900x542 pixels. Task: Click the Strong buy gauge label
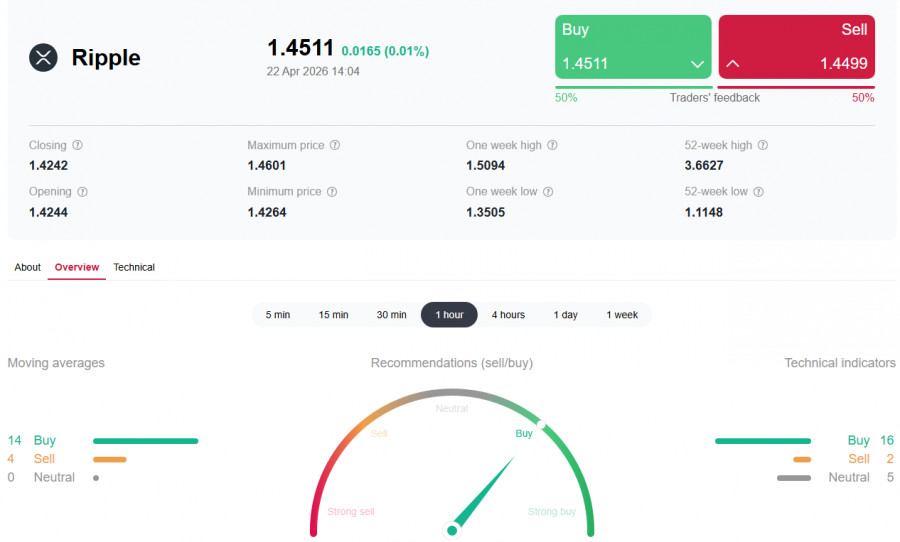[552, 512]
